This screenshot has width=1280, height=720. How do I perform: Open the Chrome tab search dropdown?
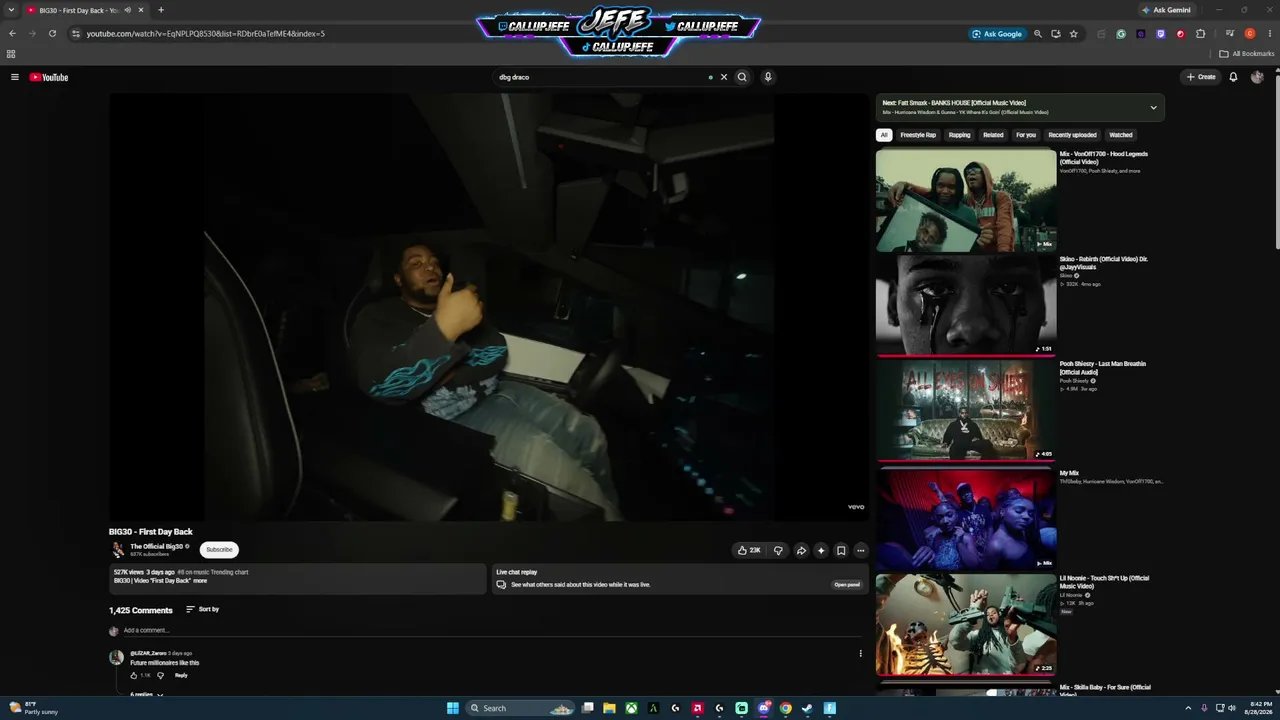point(12,10)
